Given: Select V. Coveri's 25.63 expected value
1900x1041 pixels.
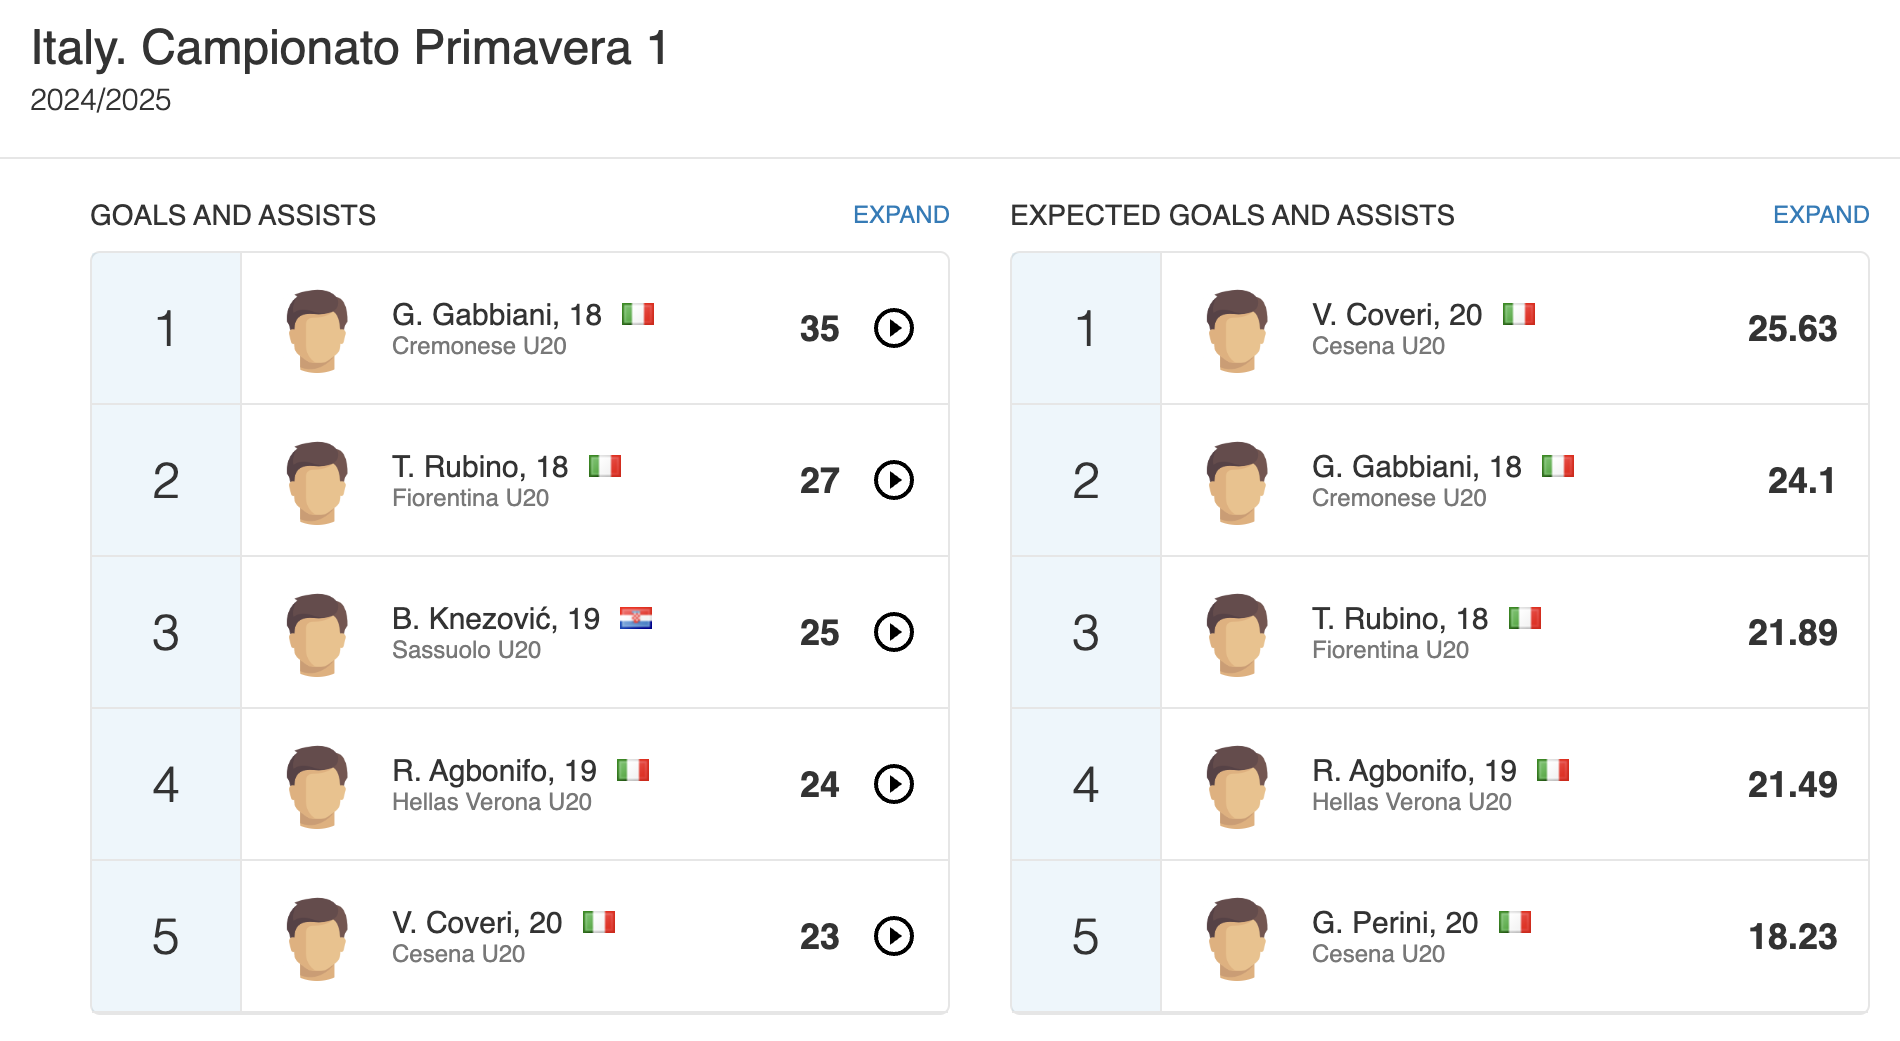Looking at the screenshot, I should pos(1792,329).
